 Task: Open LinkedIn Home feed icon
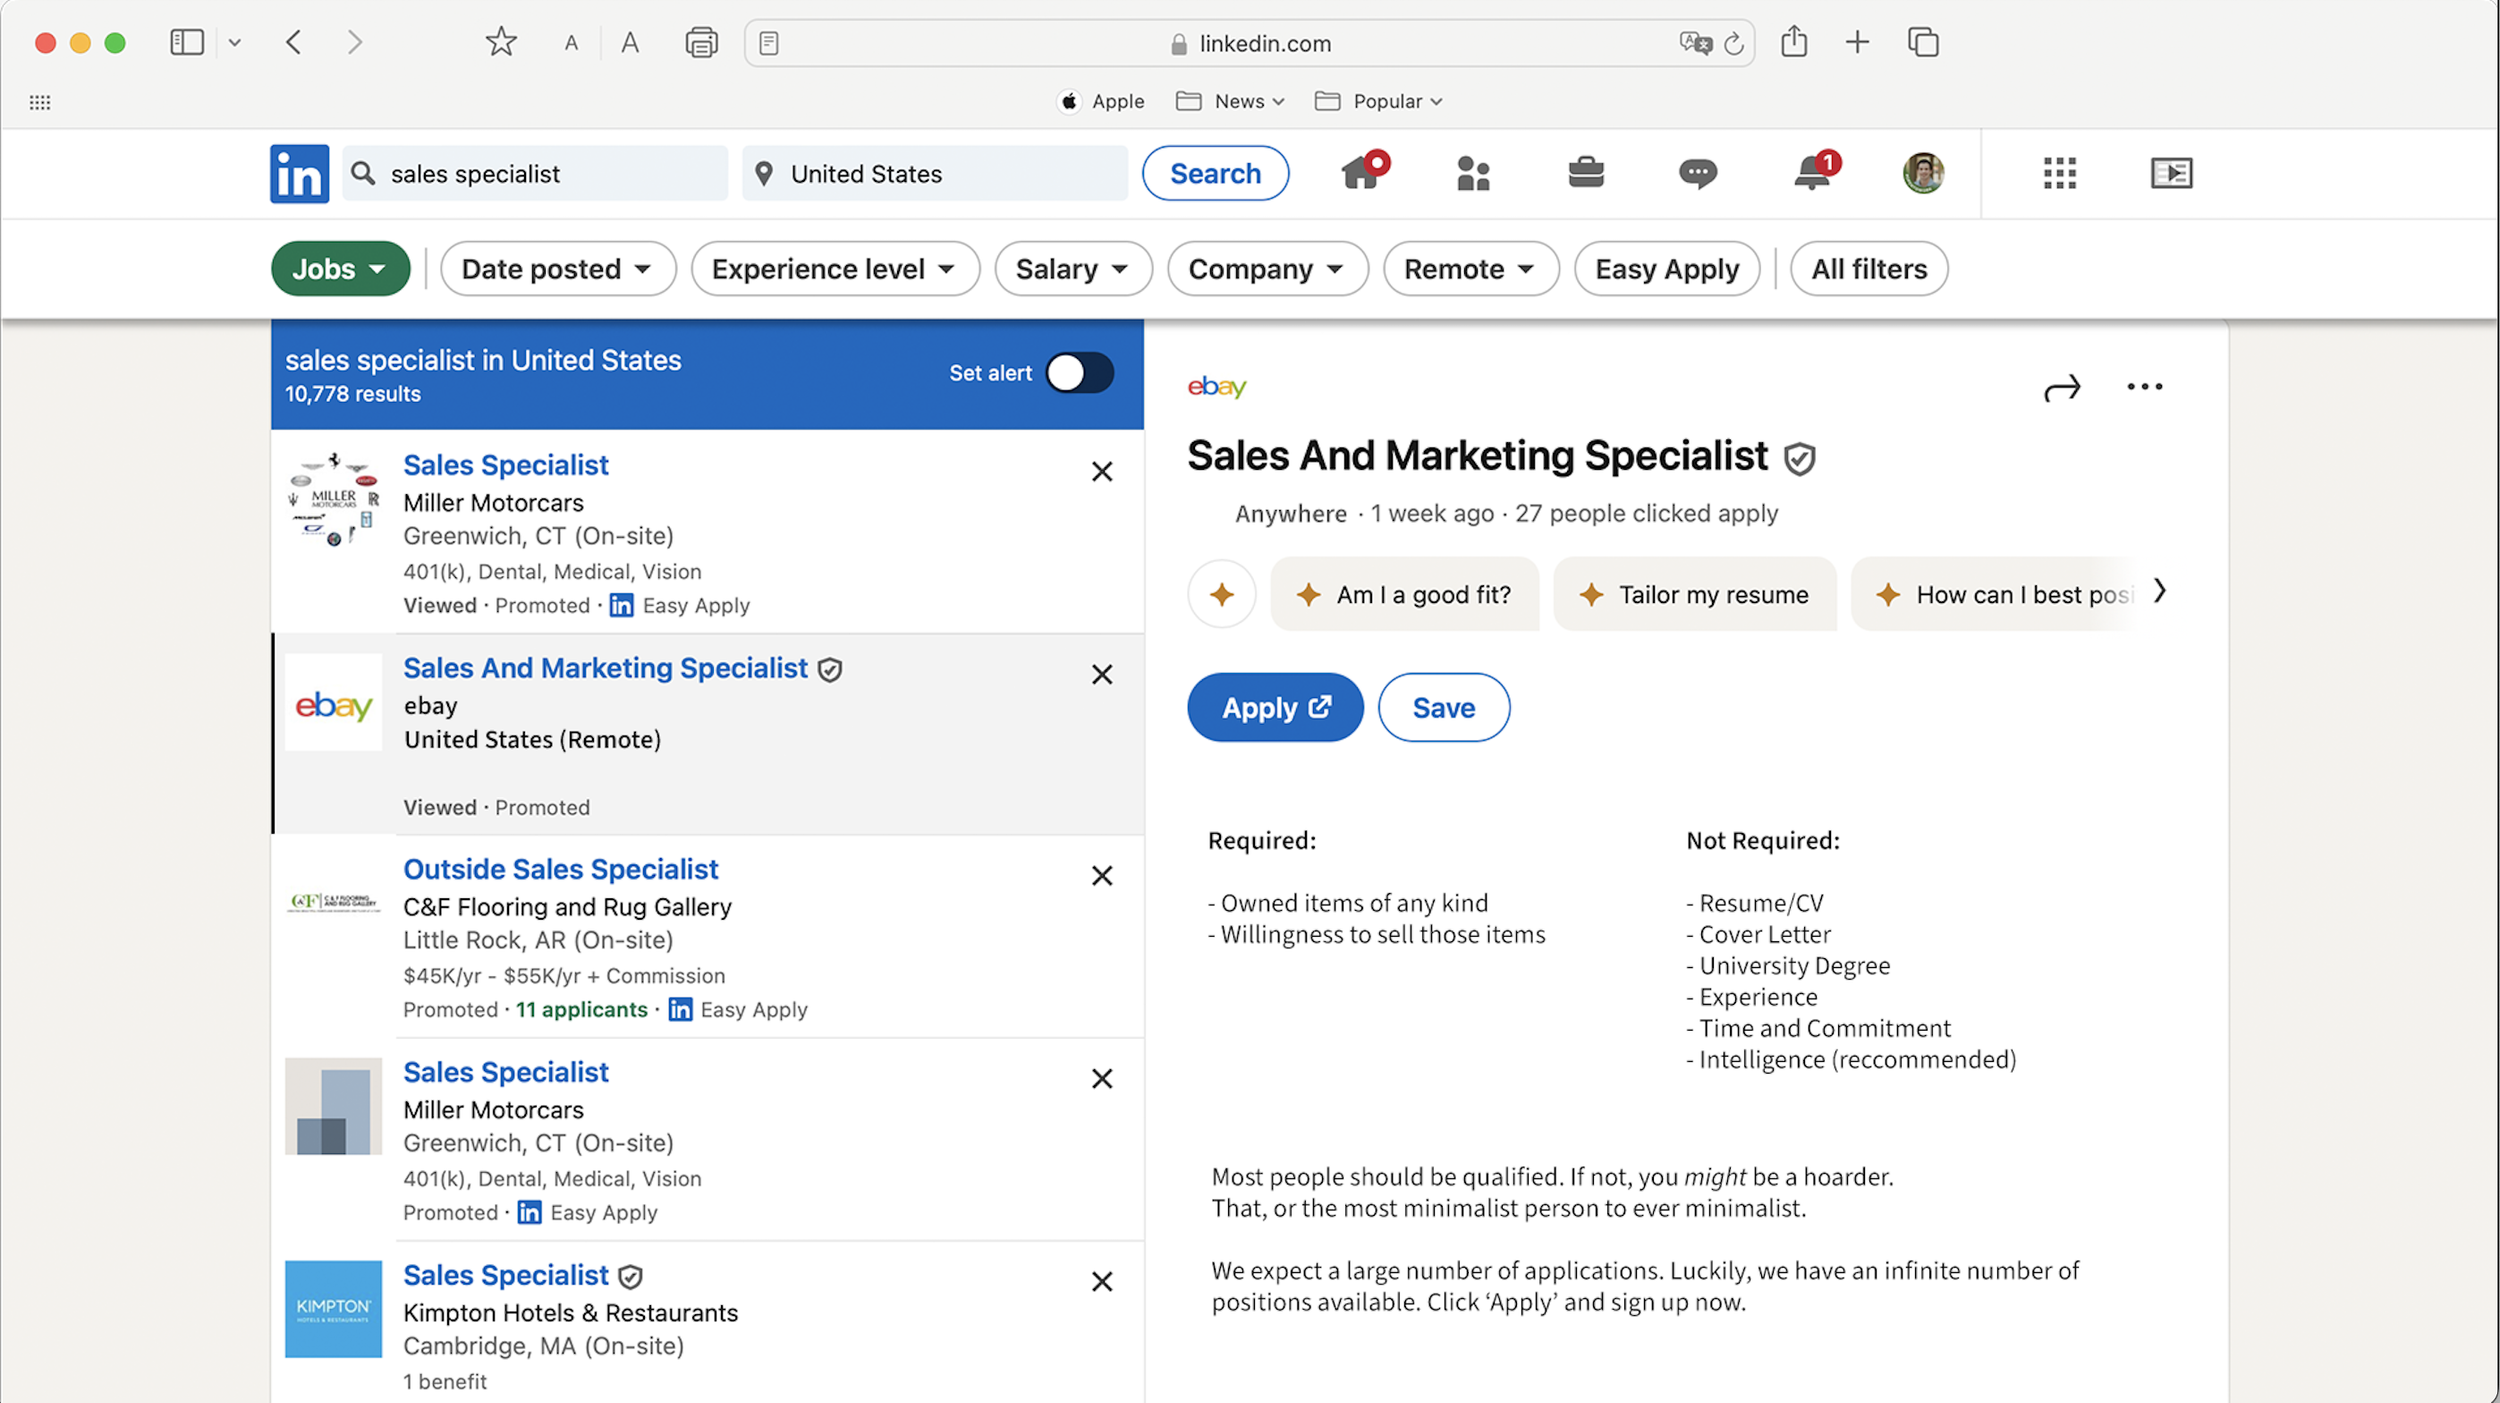(1362, 174)
